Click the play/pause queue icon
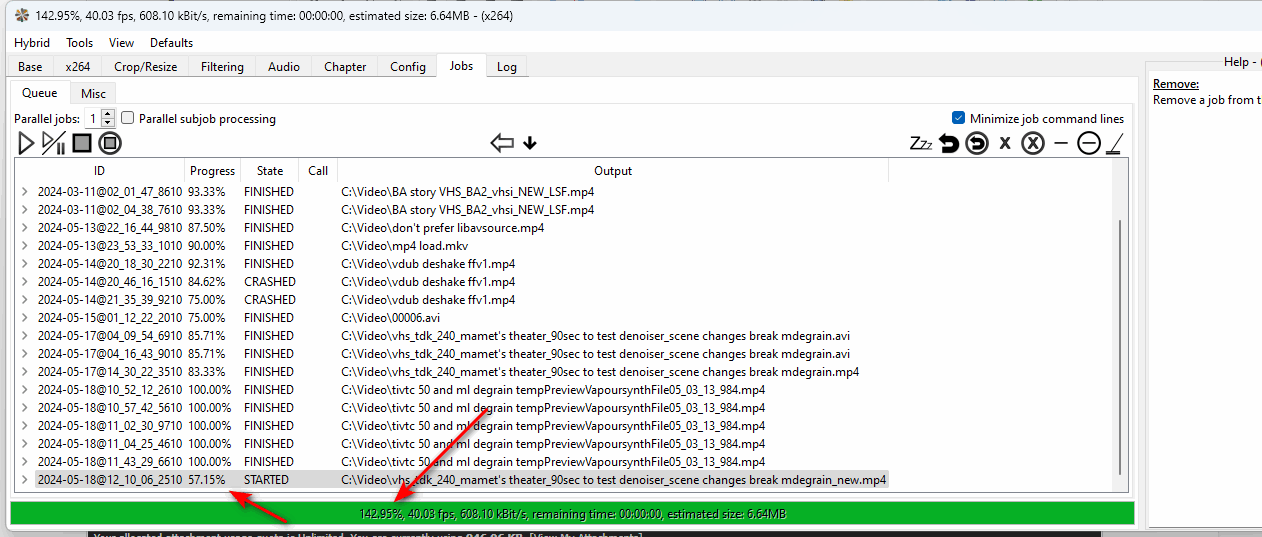1262x537 pixels. [53, 143]
